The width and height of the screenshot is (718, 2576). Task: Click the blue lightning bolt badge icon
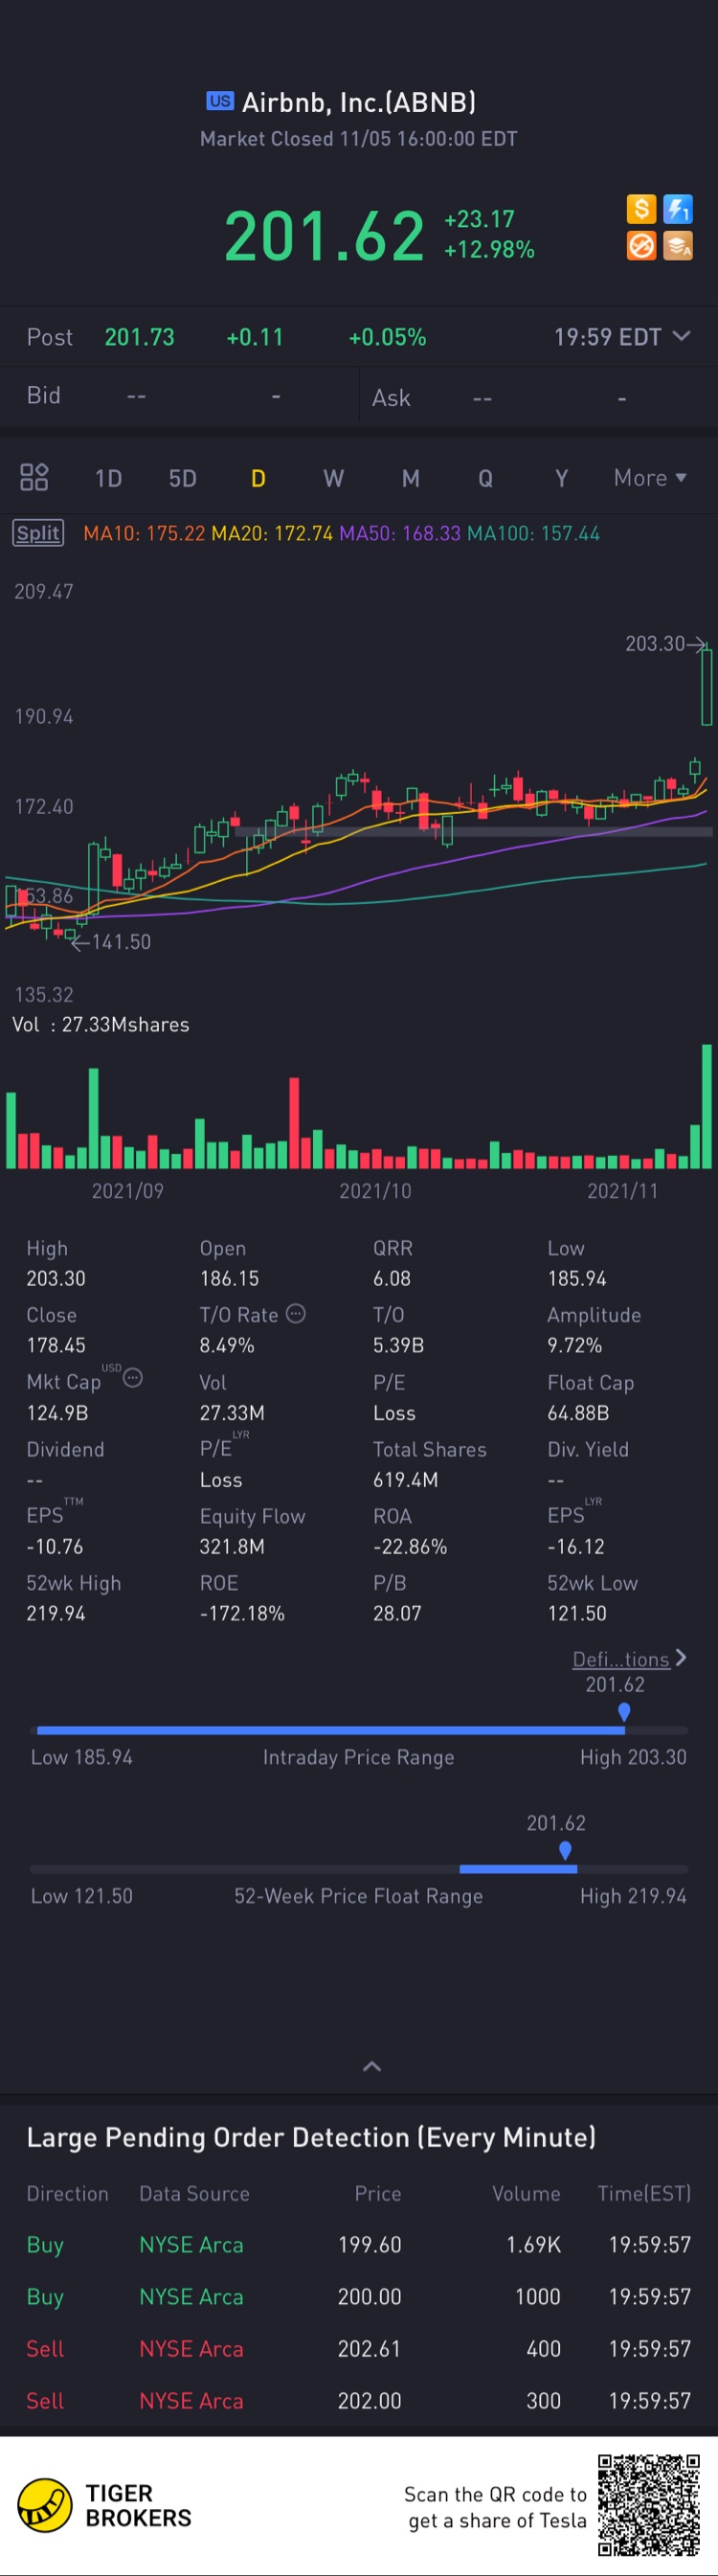678,209
